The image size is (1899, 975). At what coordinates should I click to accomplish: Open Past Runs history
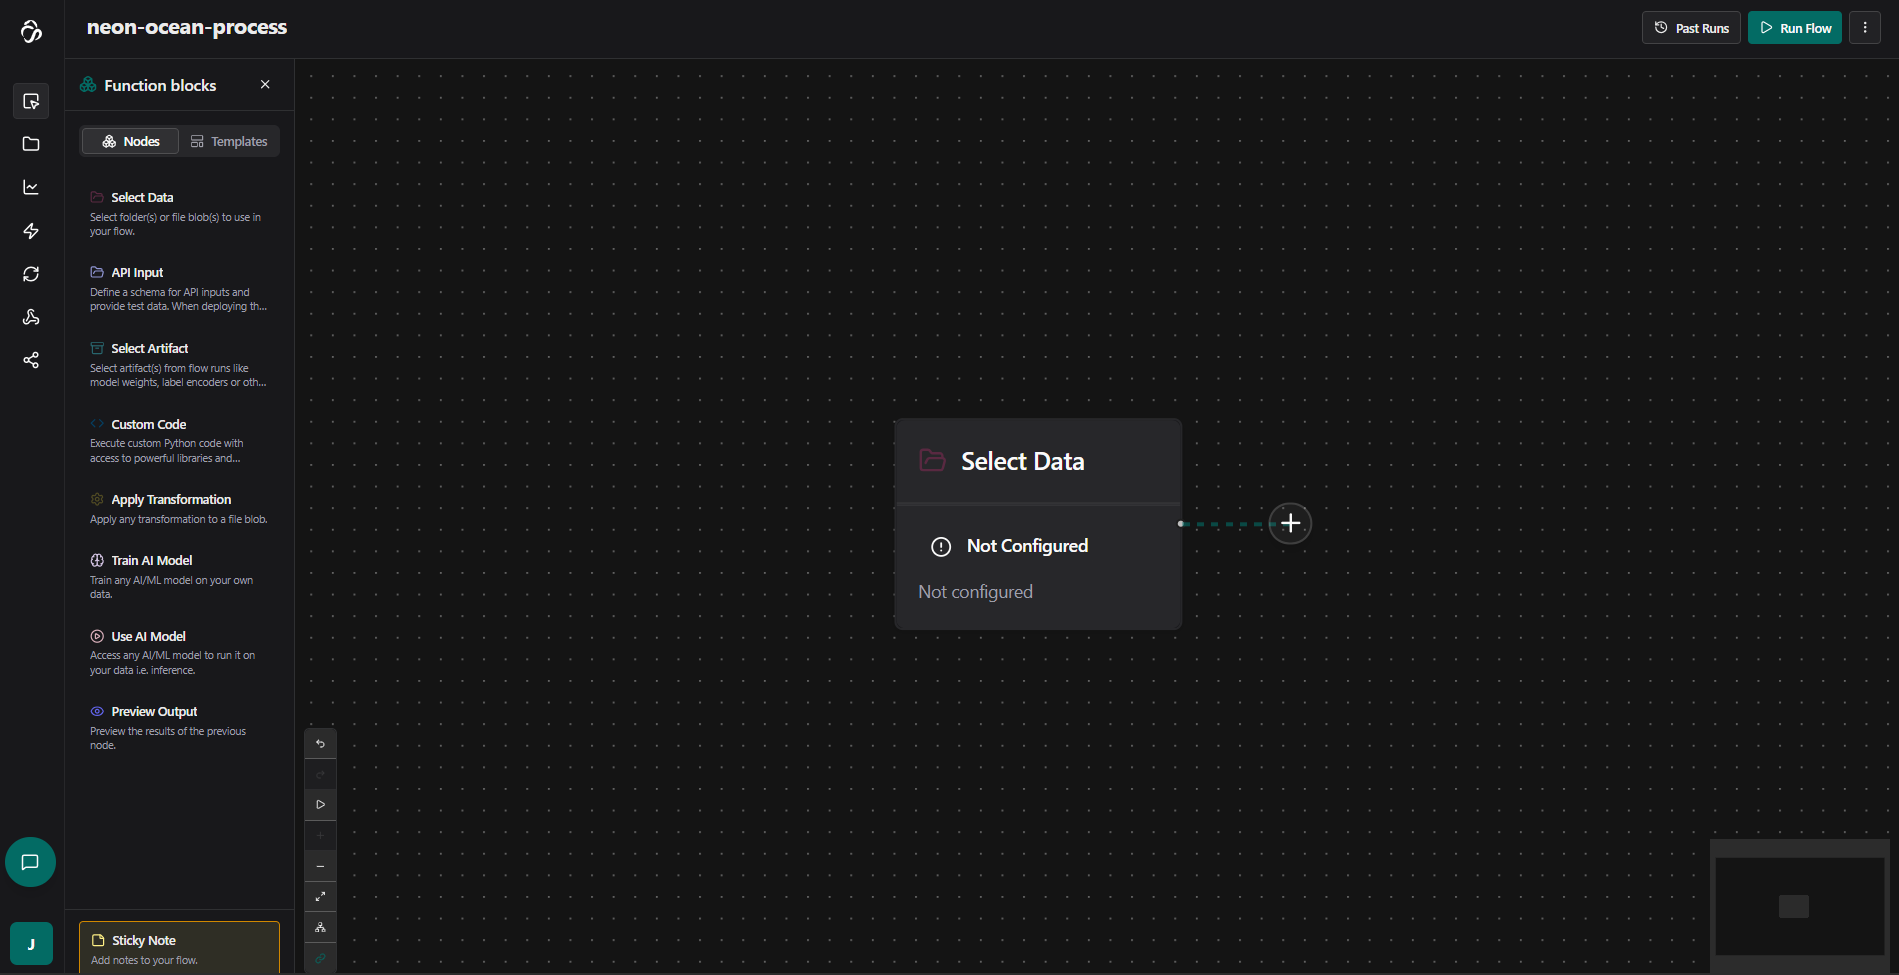[1690, 28]
